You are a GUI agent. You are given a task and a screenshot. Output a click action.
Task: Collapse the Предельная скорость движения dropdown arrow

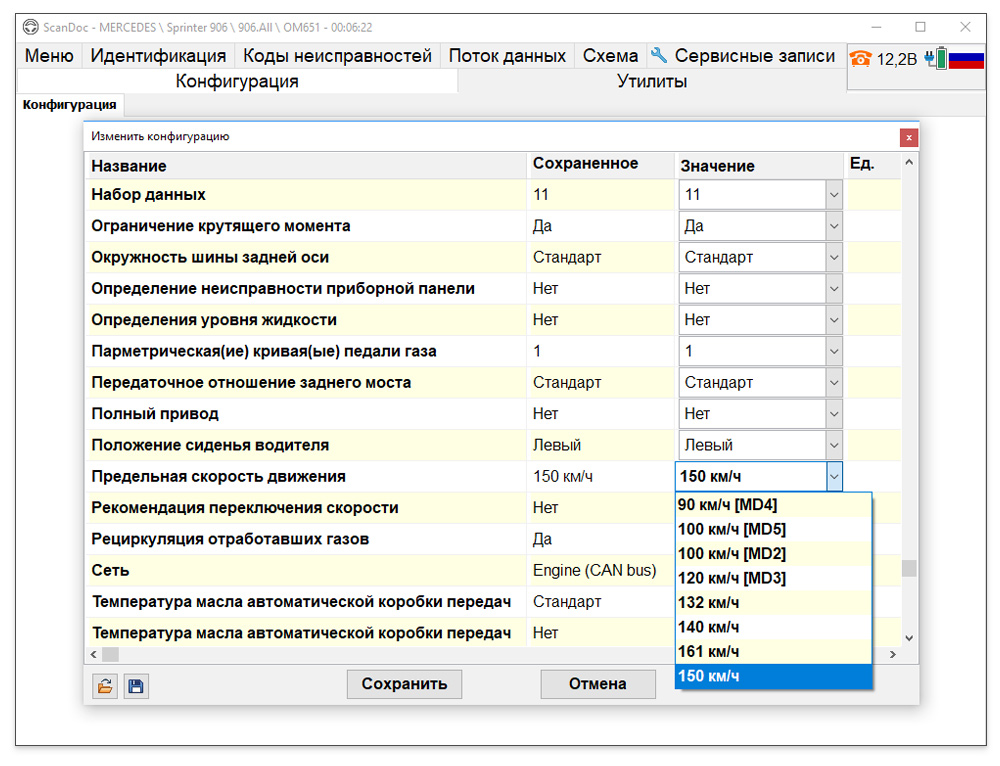[x=834, y=476]
